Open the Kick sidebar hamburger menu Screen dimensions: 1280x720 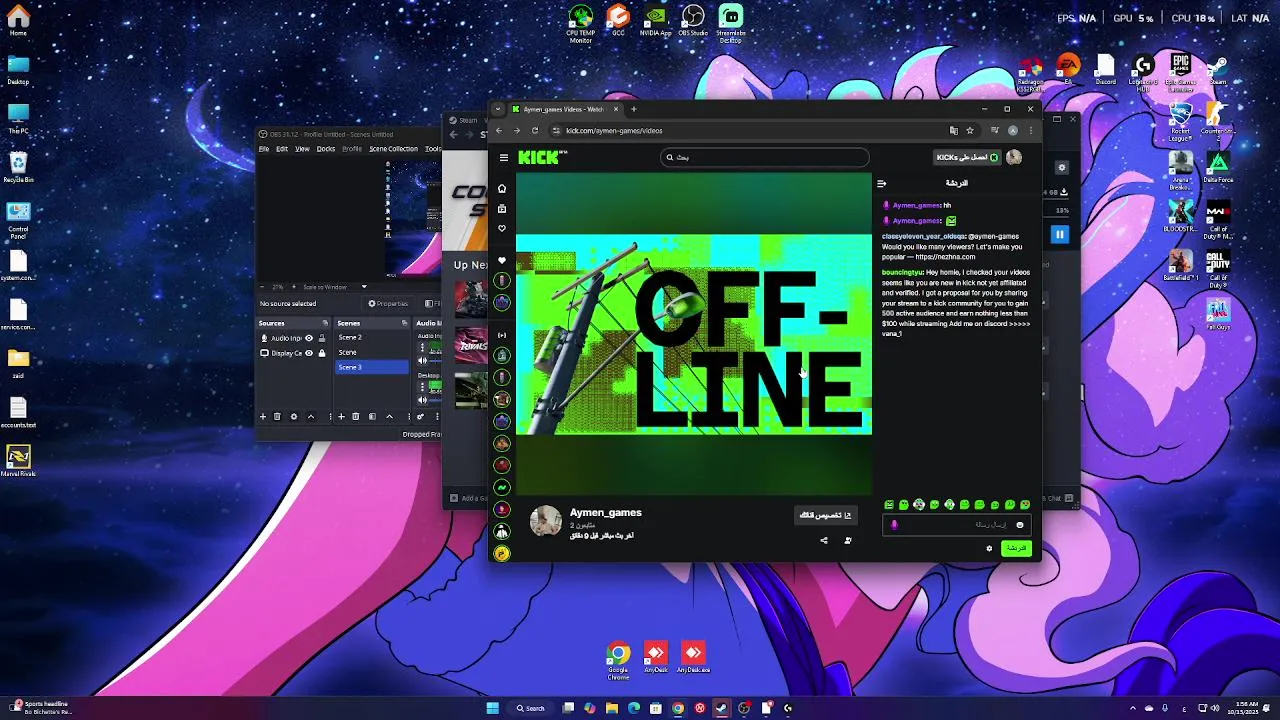[x=503, y=158]
